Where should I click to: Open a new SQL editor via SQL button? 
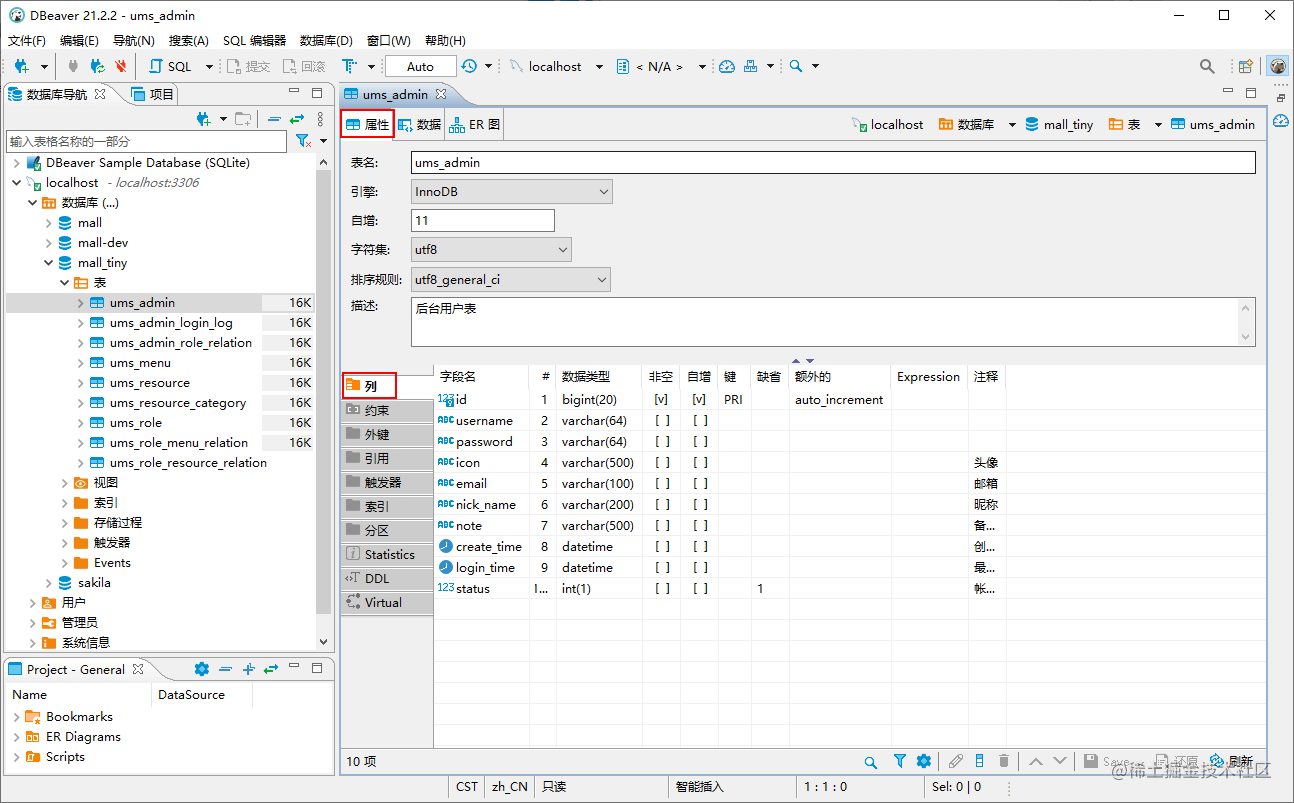(171, 66)
